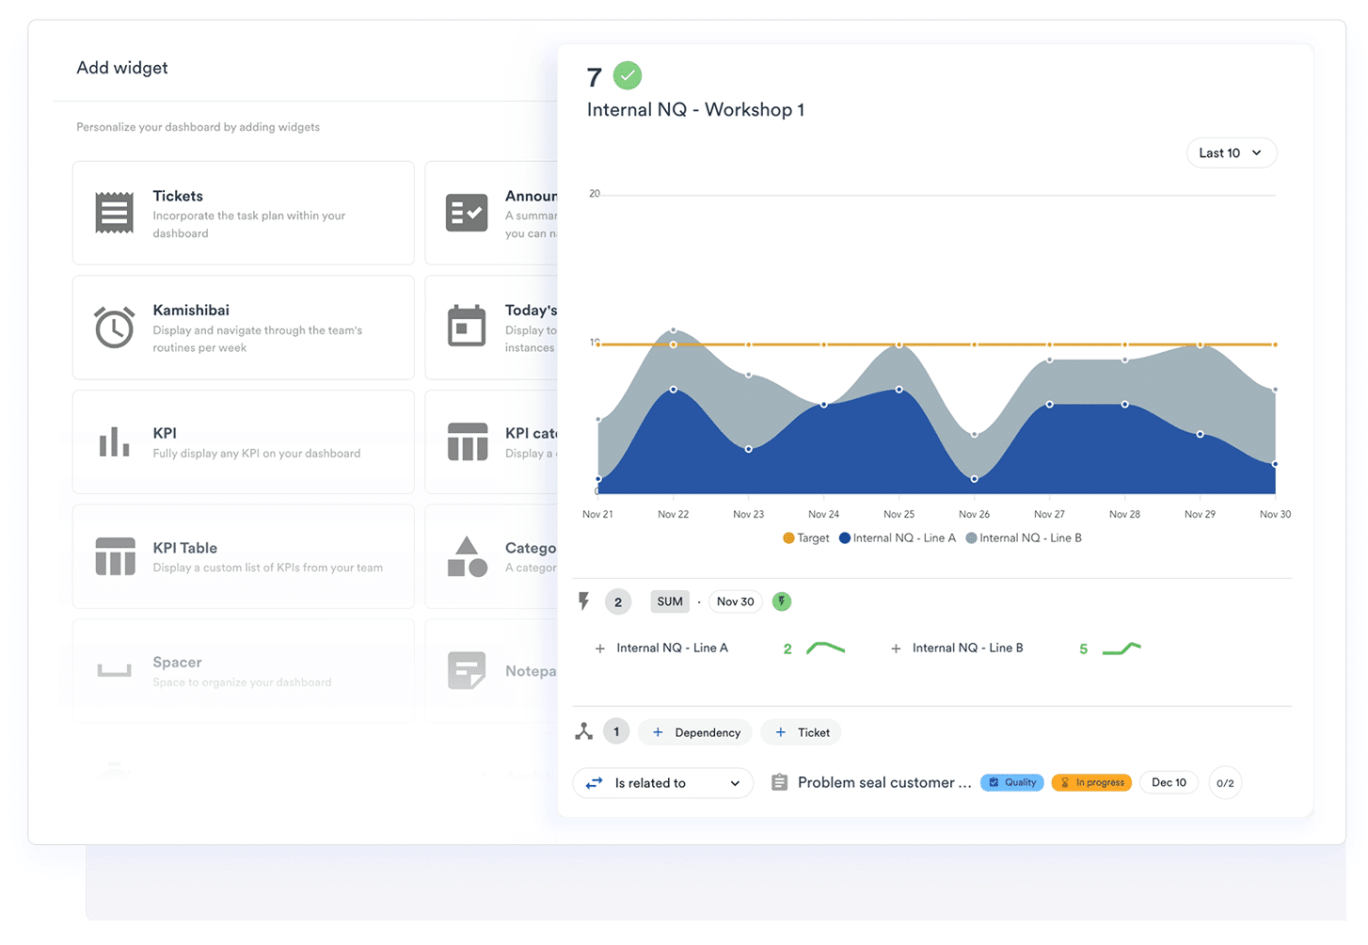Select the KPI bar chart icon

pyautogui.click(x=114, y=441)
